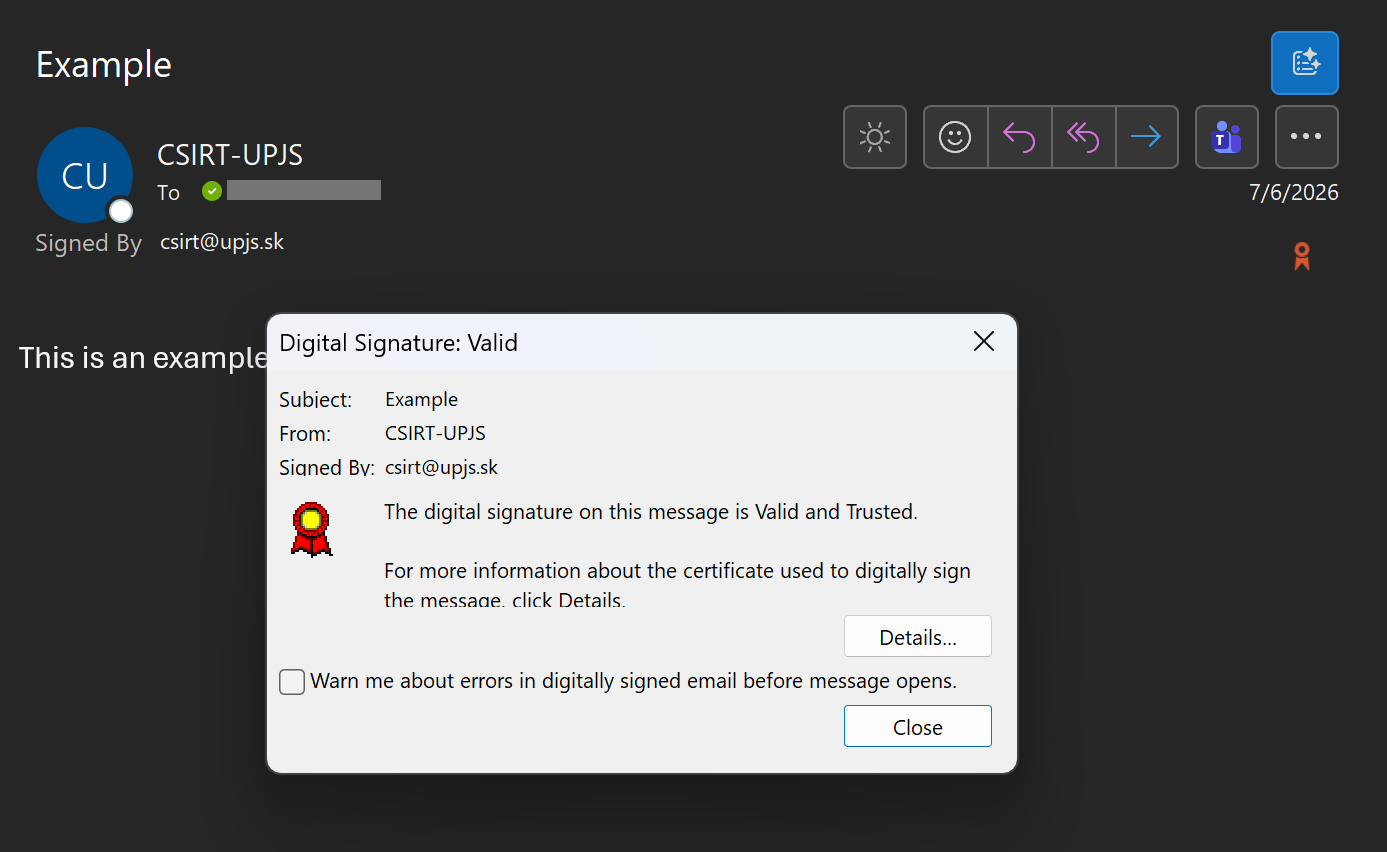1387x852 pixels.
Task: Click csirt@upjs.sk in message header
Action: click(x=222, y=242)
